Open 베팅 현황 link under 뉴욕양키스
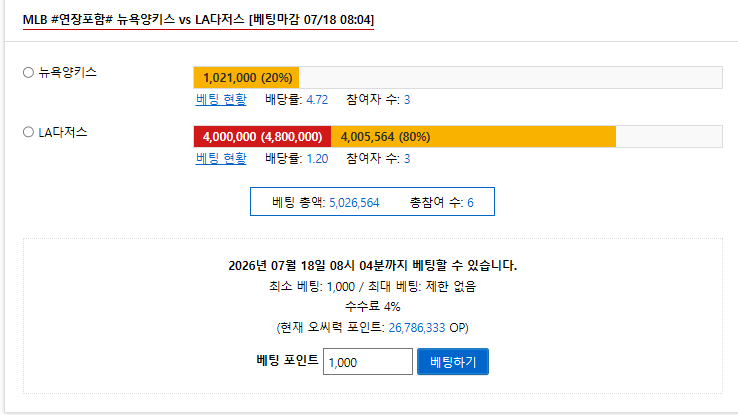This screenshot has height=415, width=738. [221, 99]
